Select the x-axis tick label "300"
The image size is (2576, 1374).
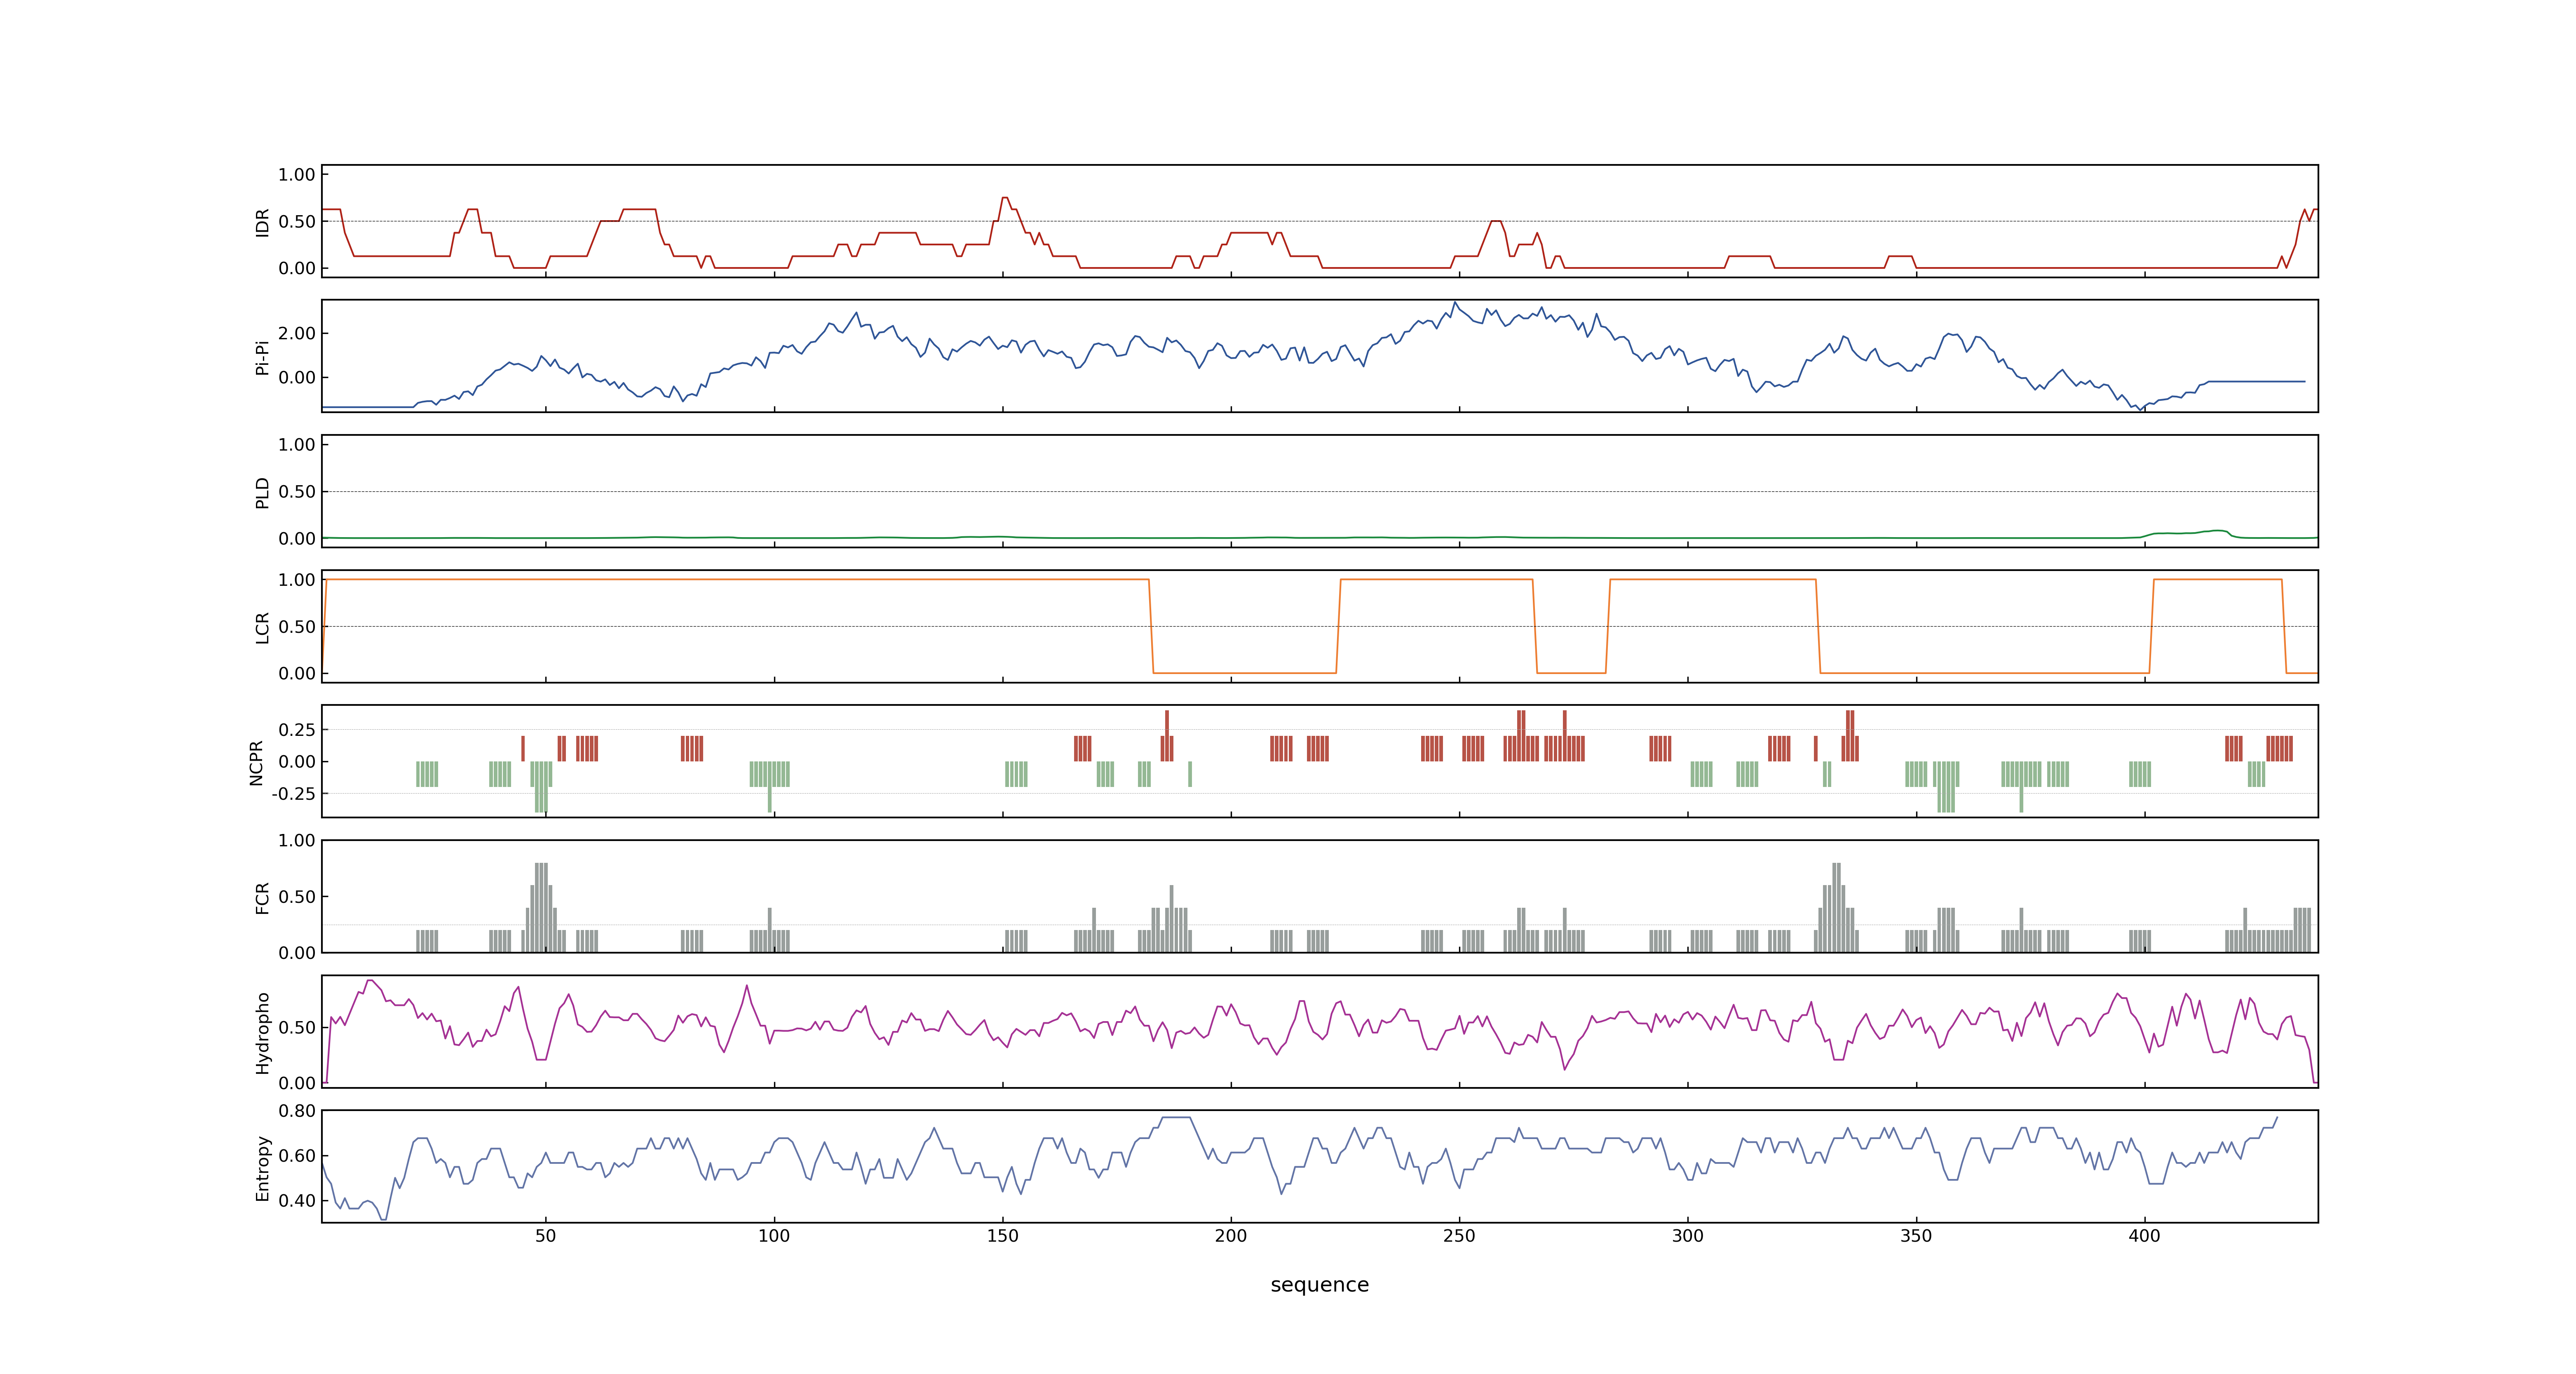click(x=1688, y=1236)
